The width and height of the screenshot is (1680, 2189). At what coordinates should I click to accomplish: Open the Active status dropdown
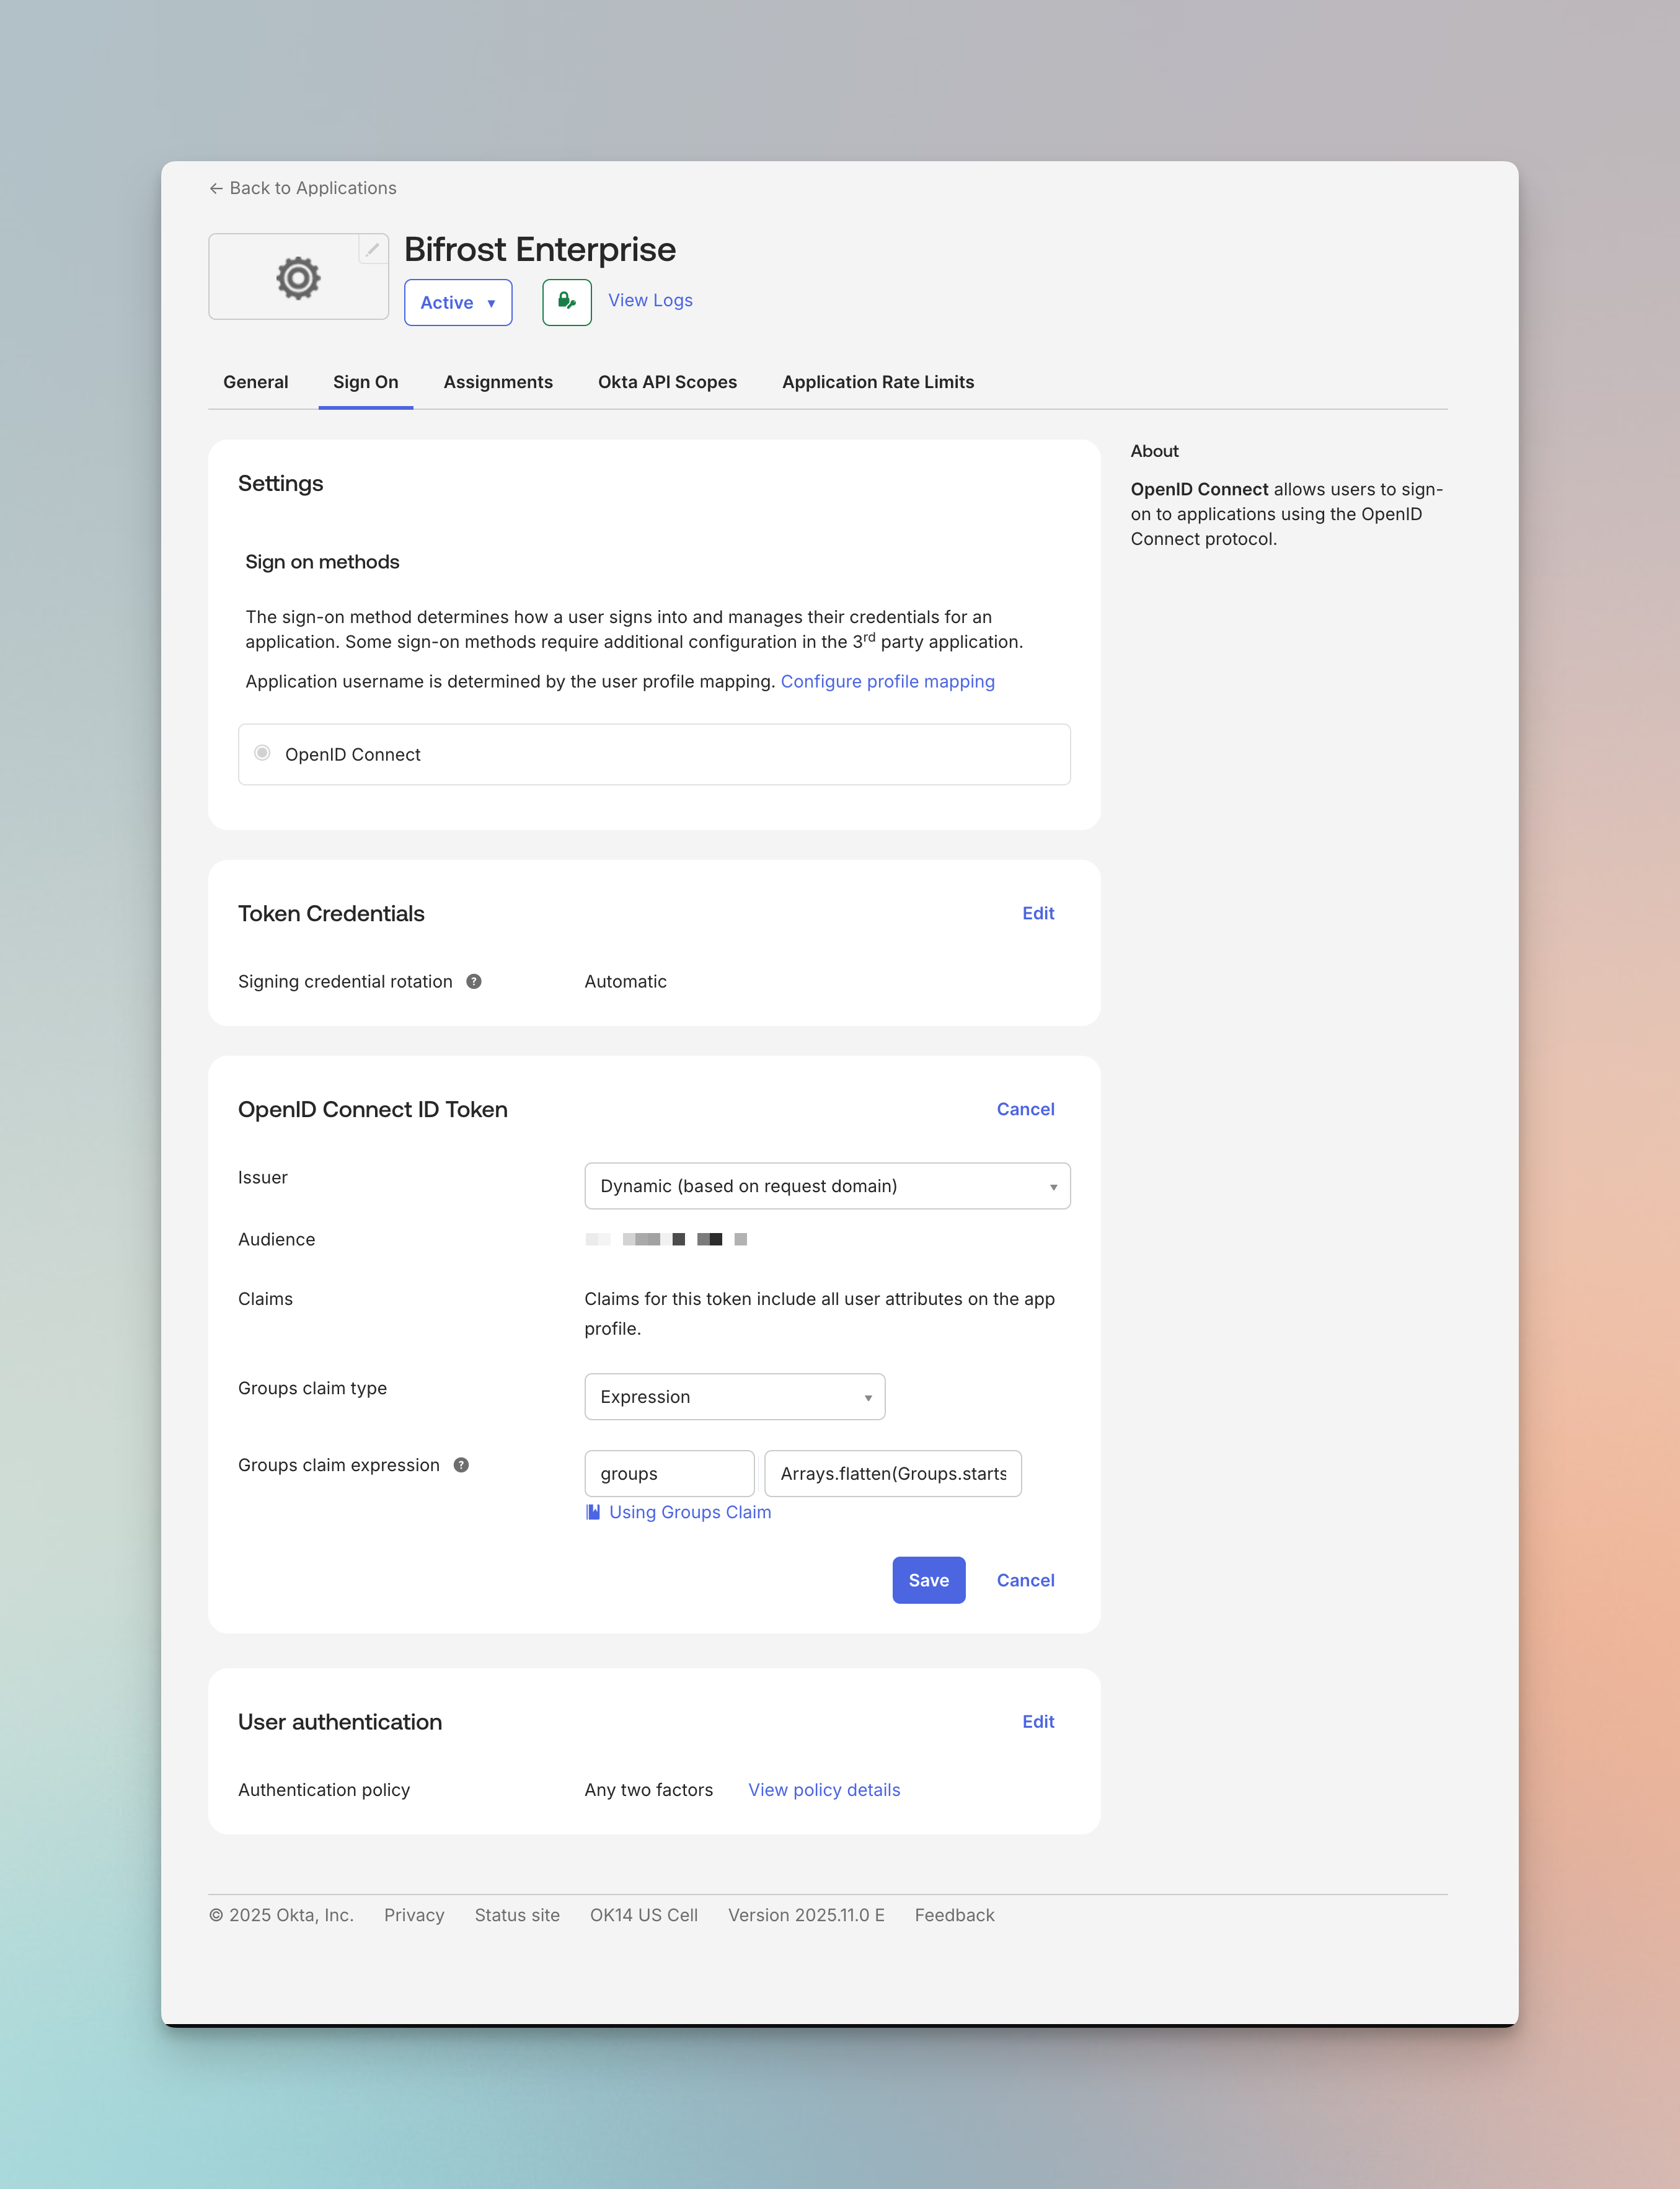(x=457, y=302)
